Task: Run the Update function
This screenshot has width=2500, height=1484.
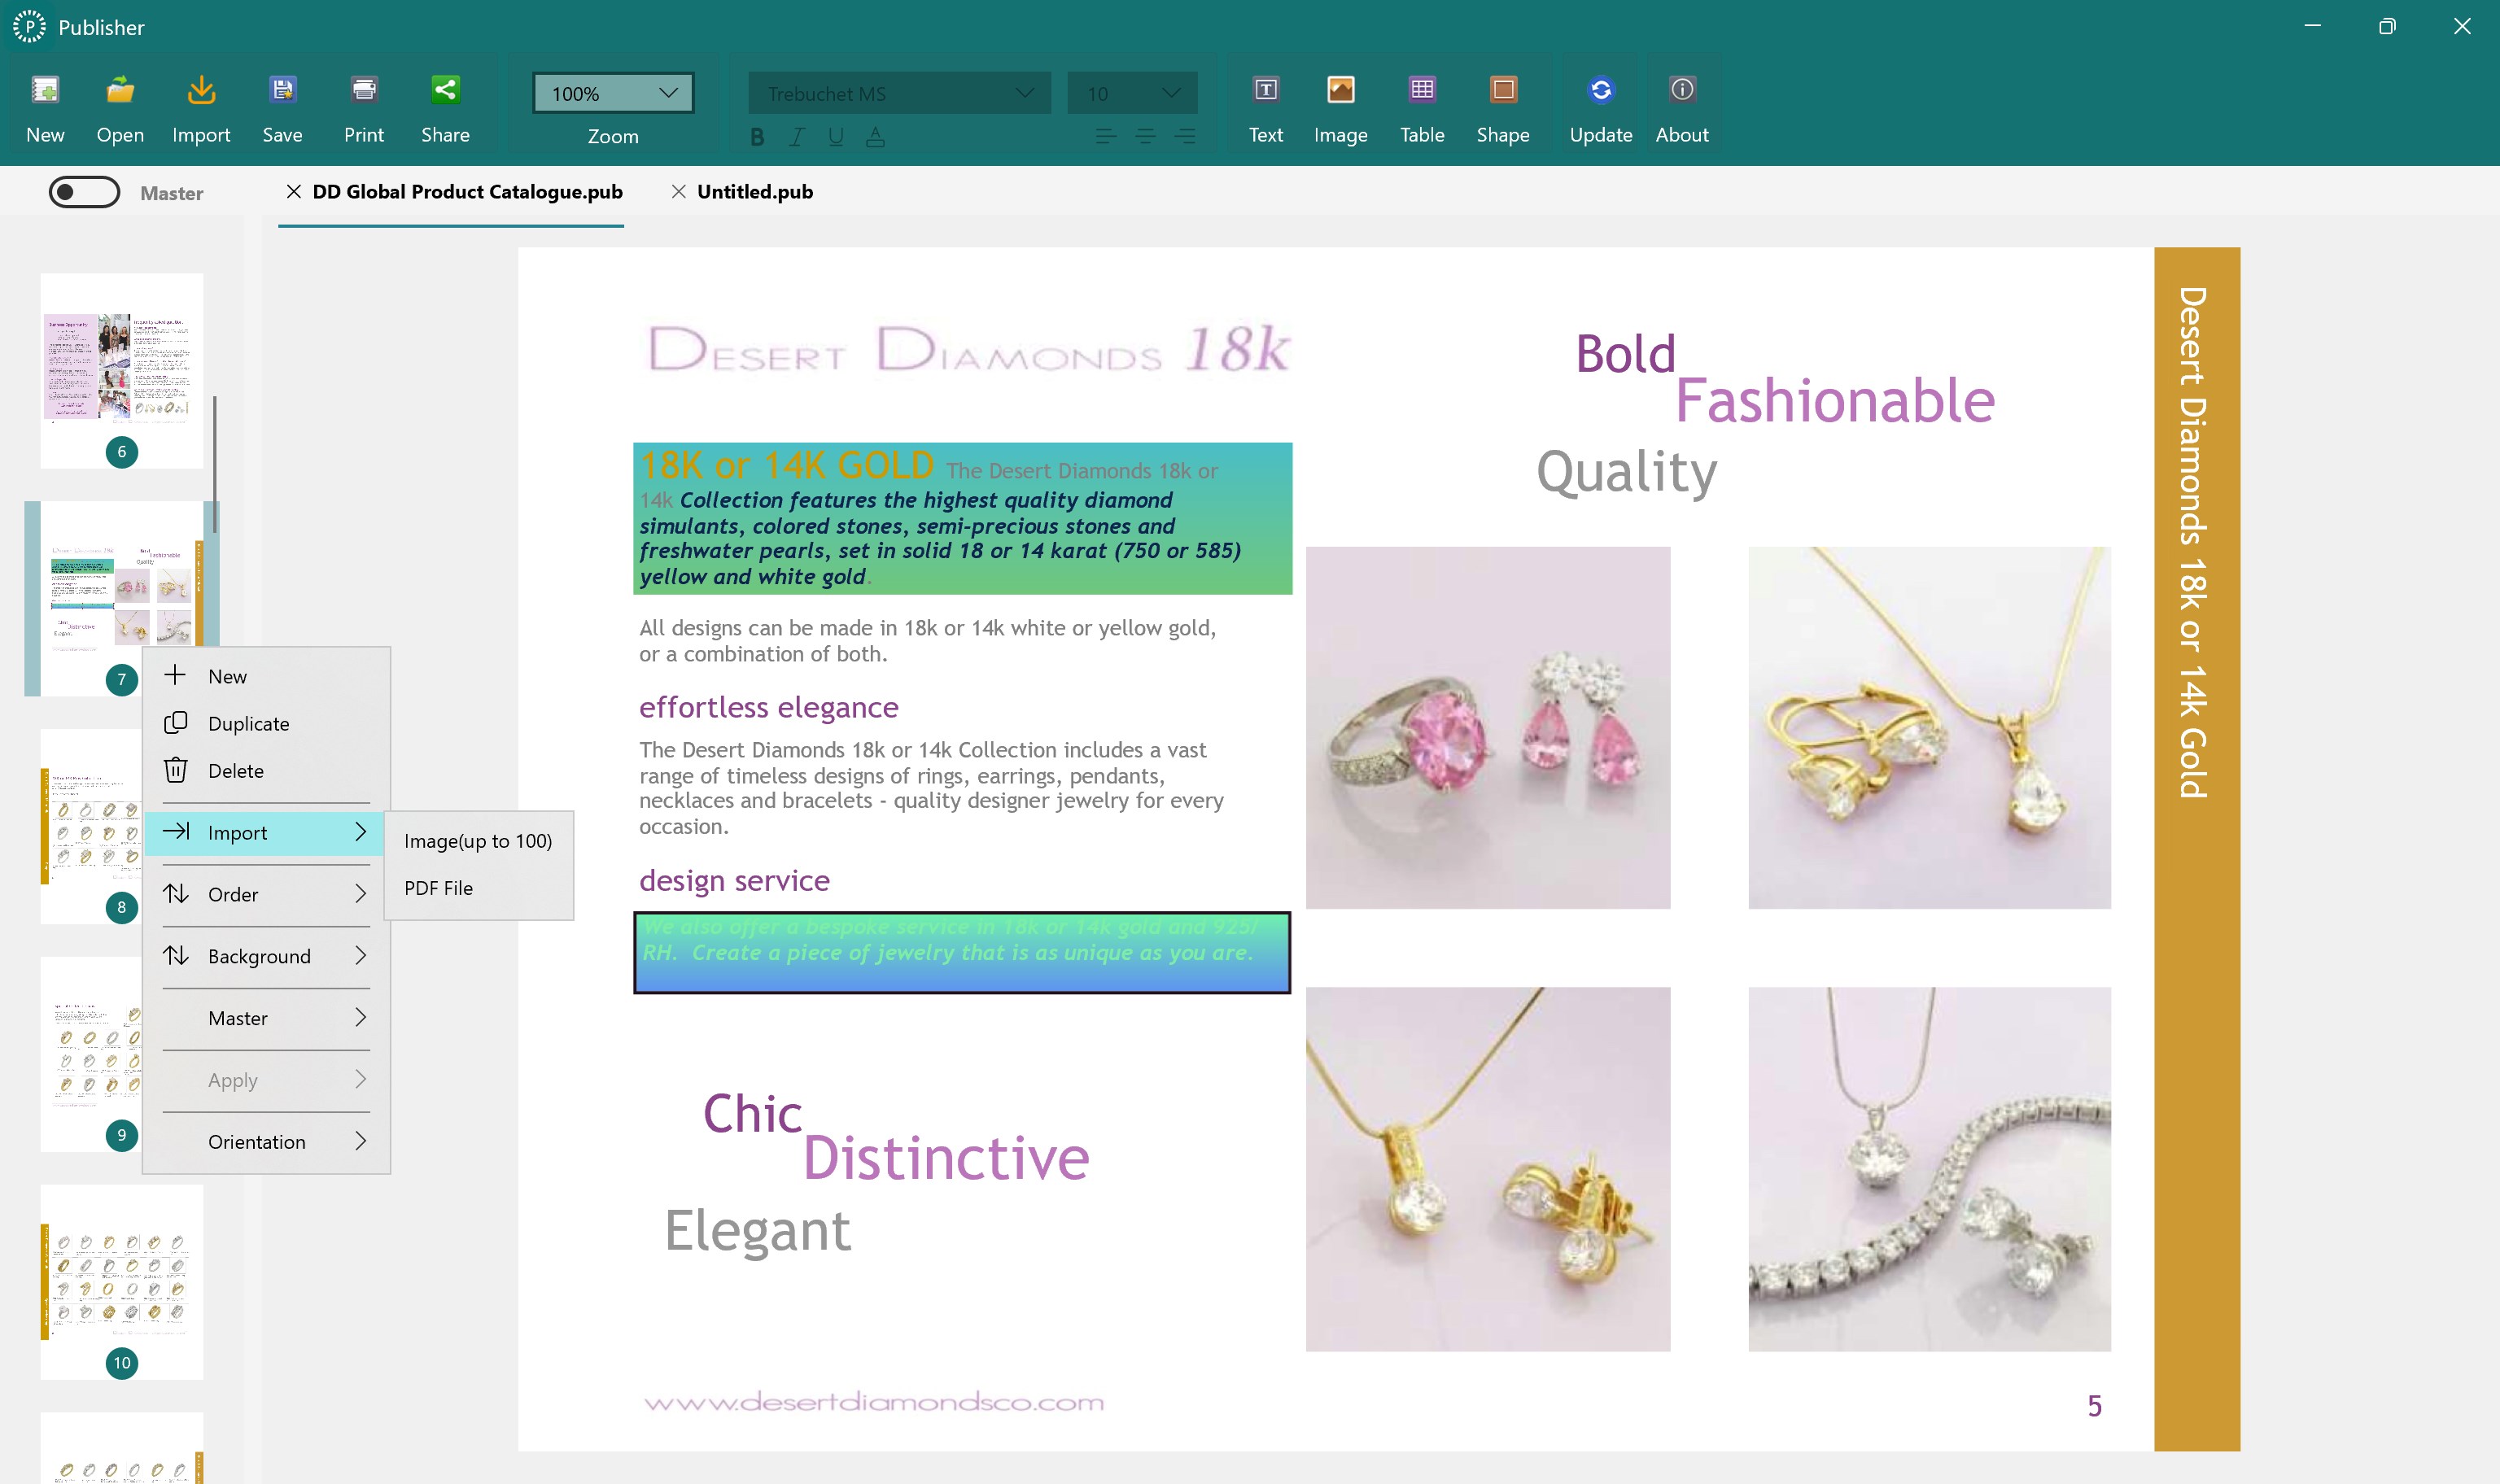Action: [x=1600, y=105]
